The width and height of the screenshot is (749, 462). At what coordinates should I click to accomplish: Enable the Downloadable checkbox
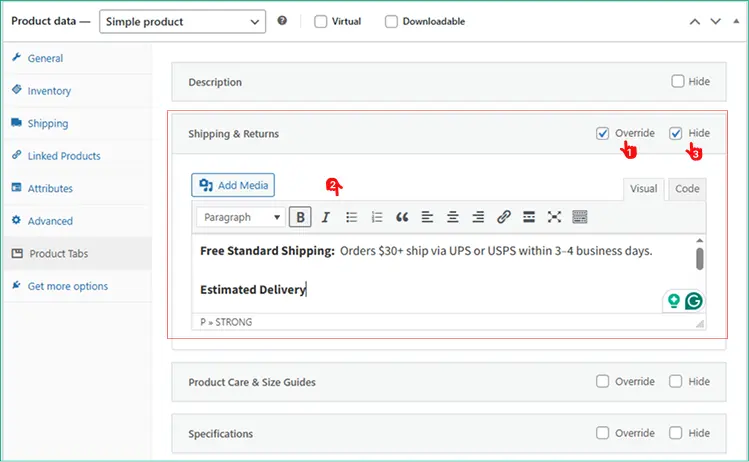tap(391, 21)
